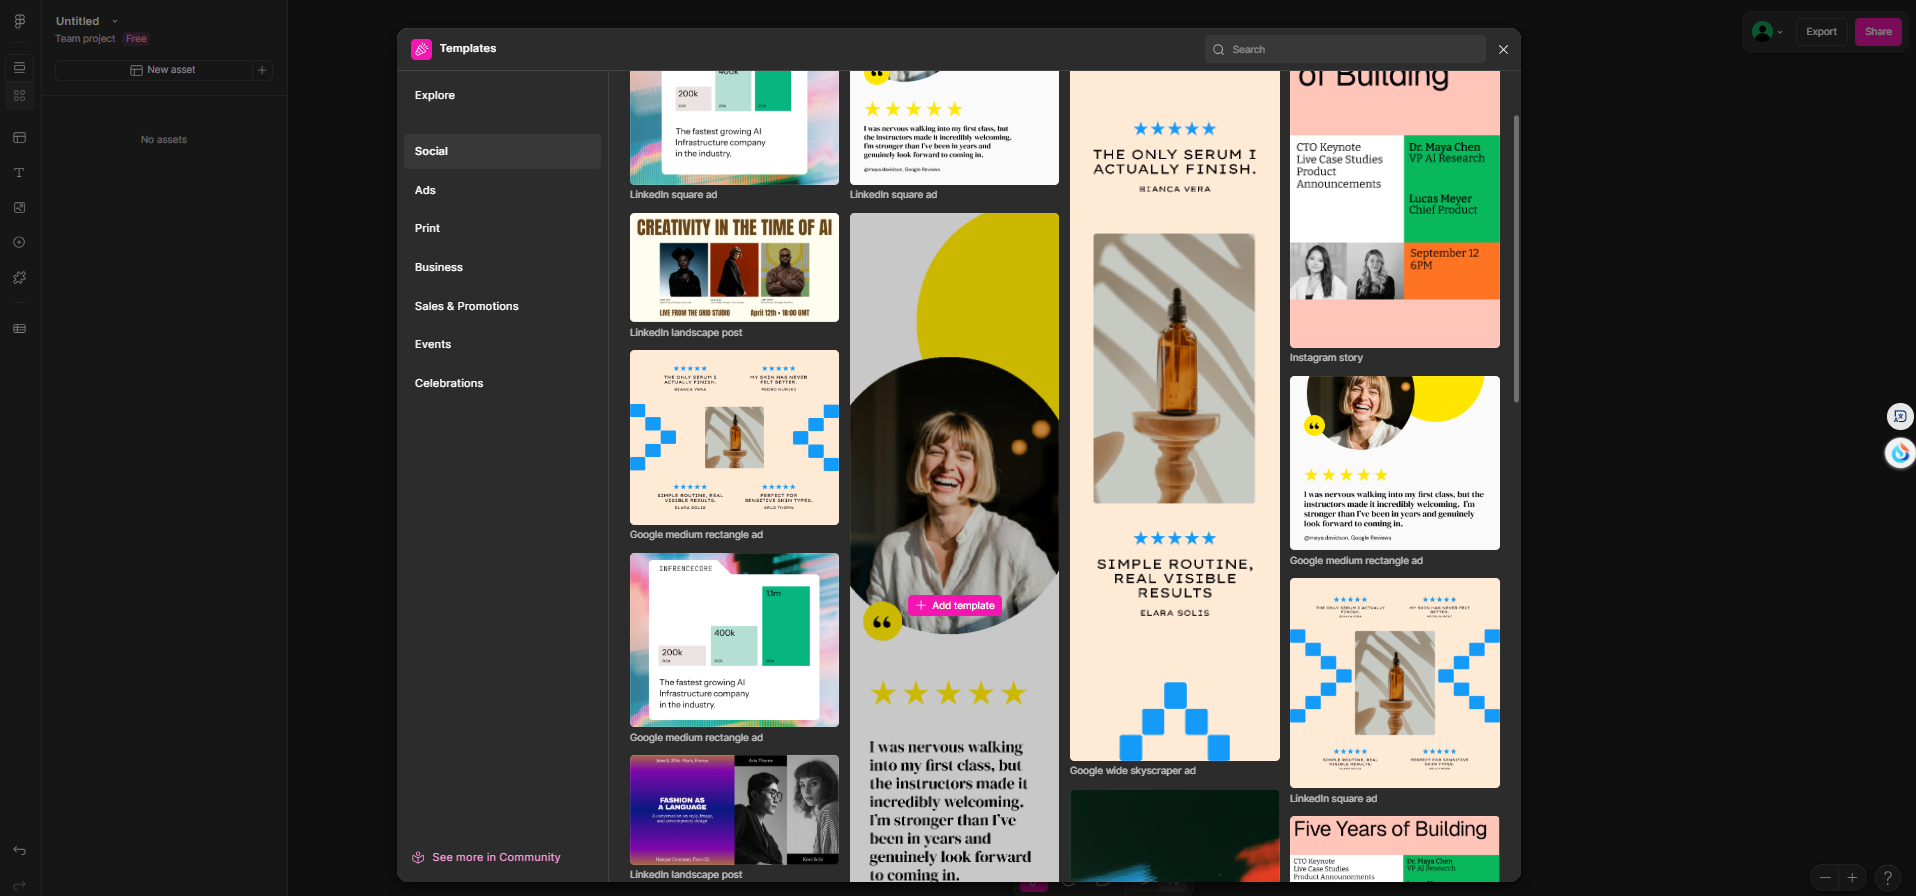Click the Undo arrow icon
This screenshot has height=896, width=1916.
[20, 851]
